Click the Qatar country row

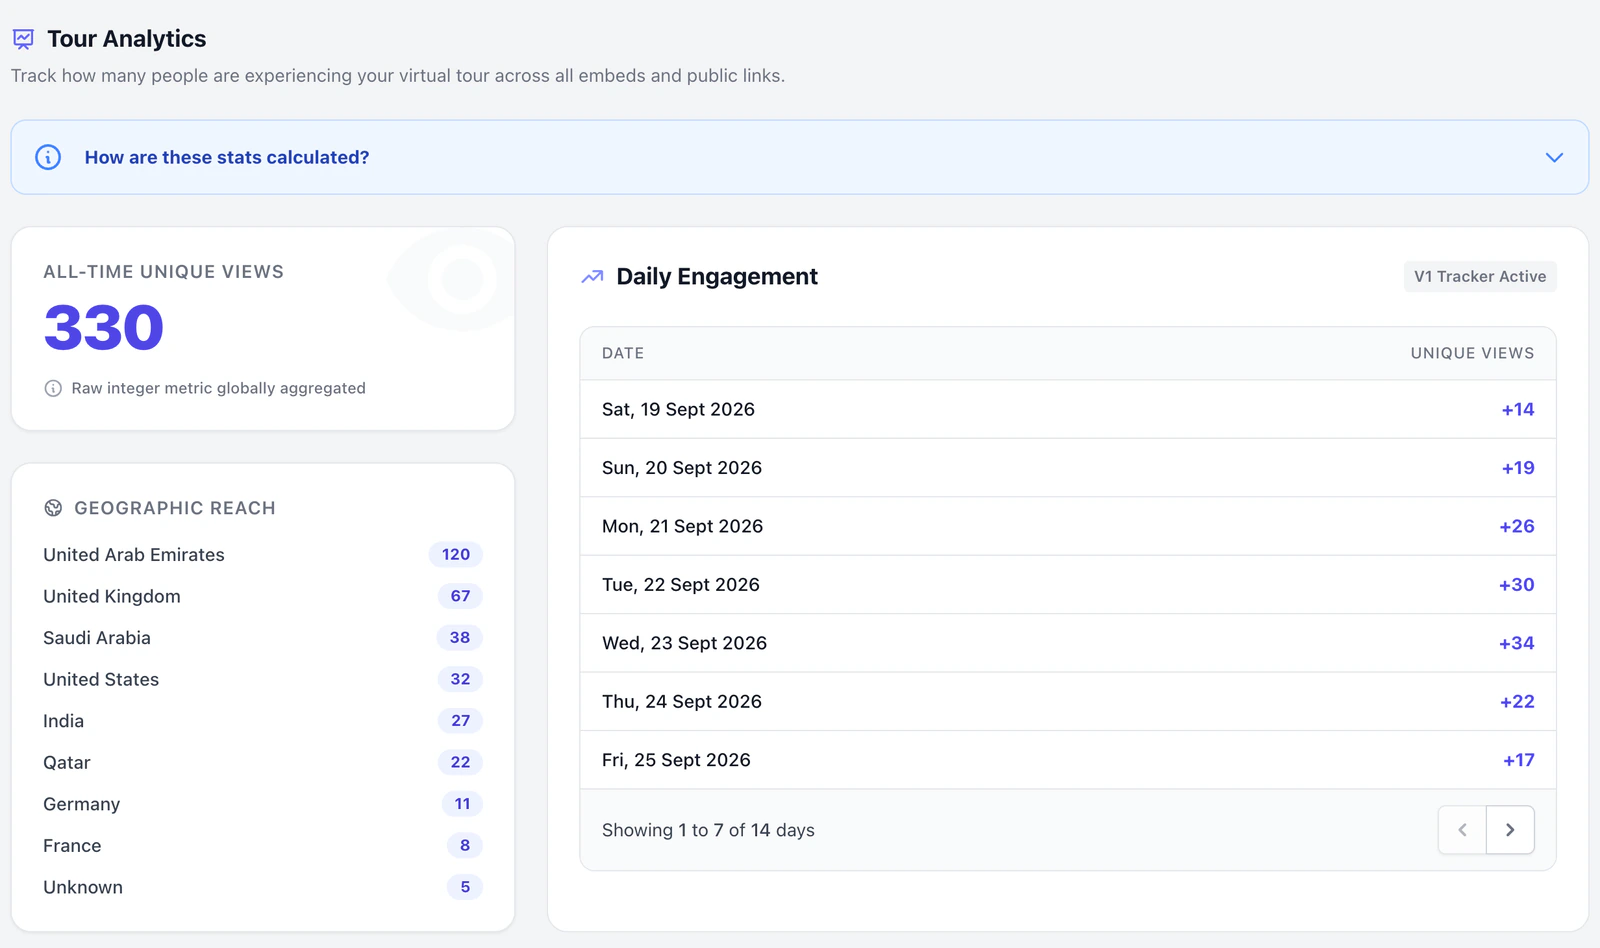click(x=263, y=763)
